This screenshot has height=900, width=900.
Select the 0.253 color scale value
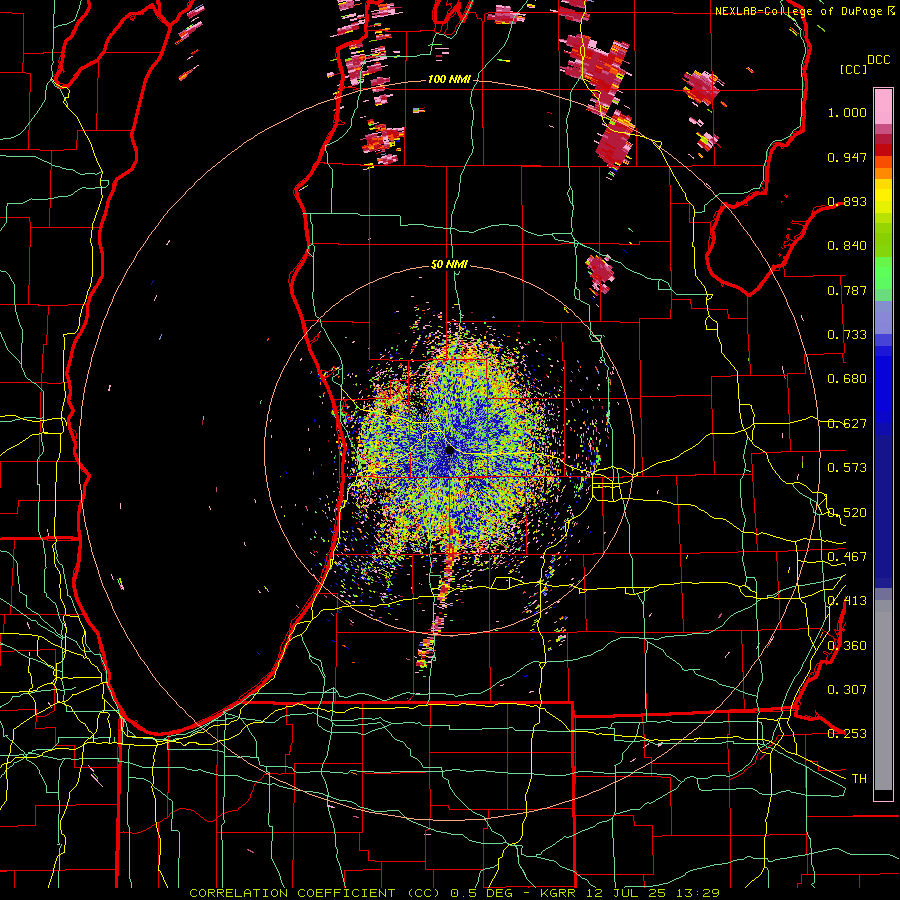point(847,734)
